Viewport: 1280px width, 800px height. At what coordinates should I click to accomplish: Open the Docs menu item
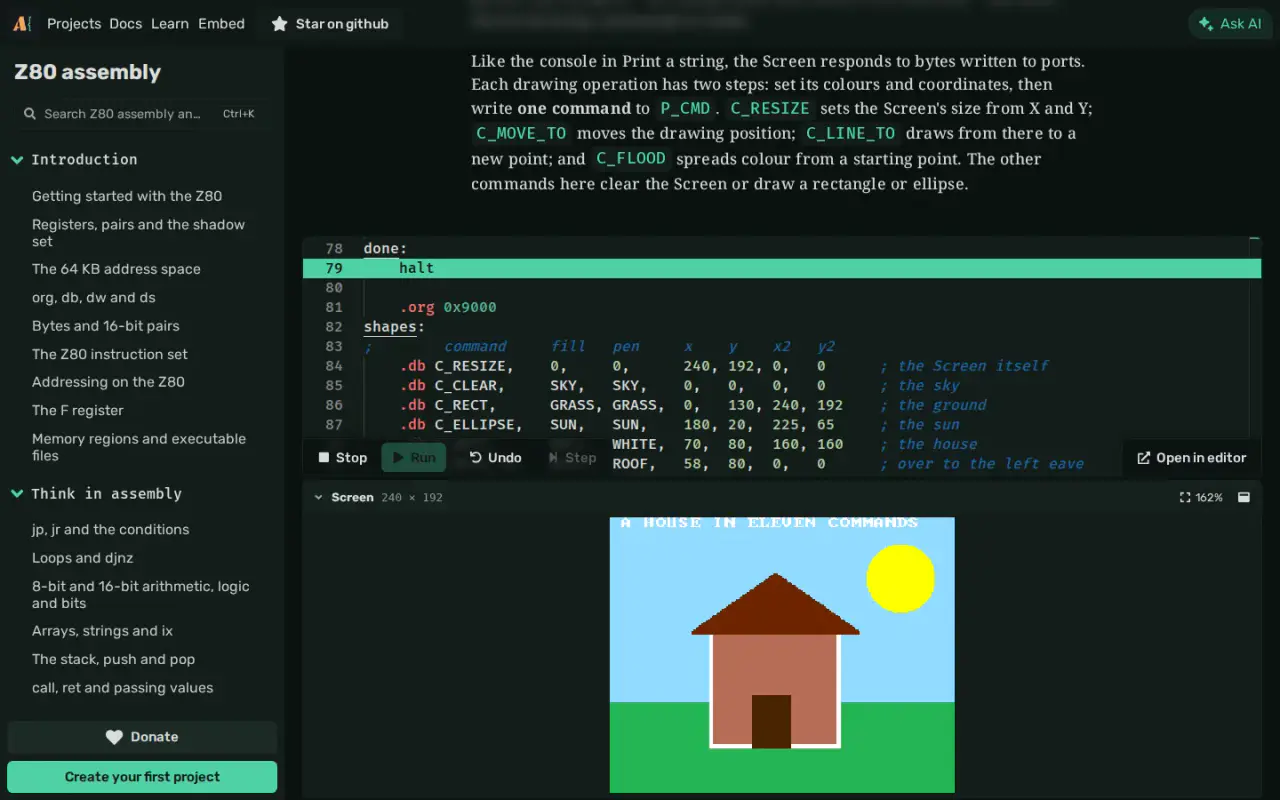point(126,24)
